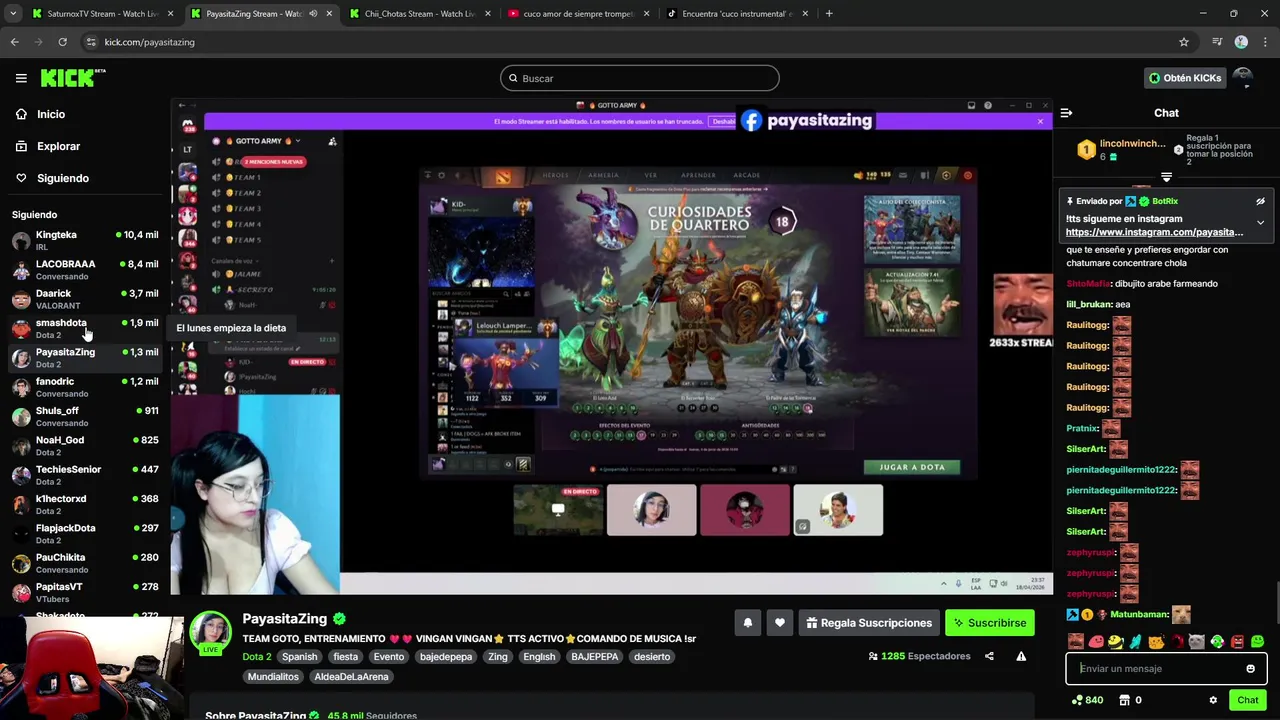Expand the gift leaderboard handle
The width and height of the screenshot is (1280, 720).
(x=1166, y=177)
